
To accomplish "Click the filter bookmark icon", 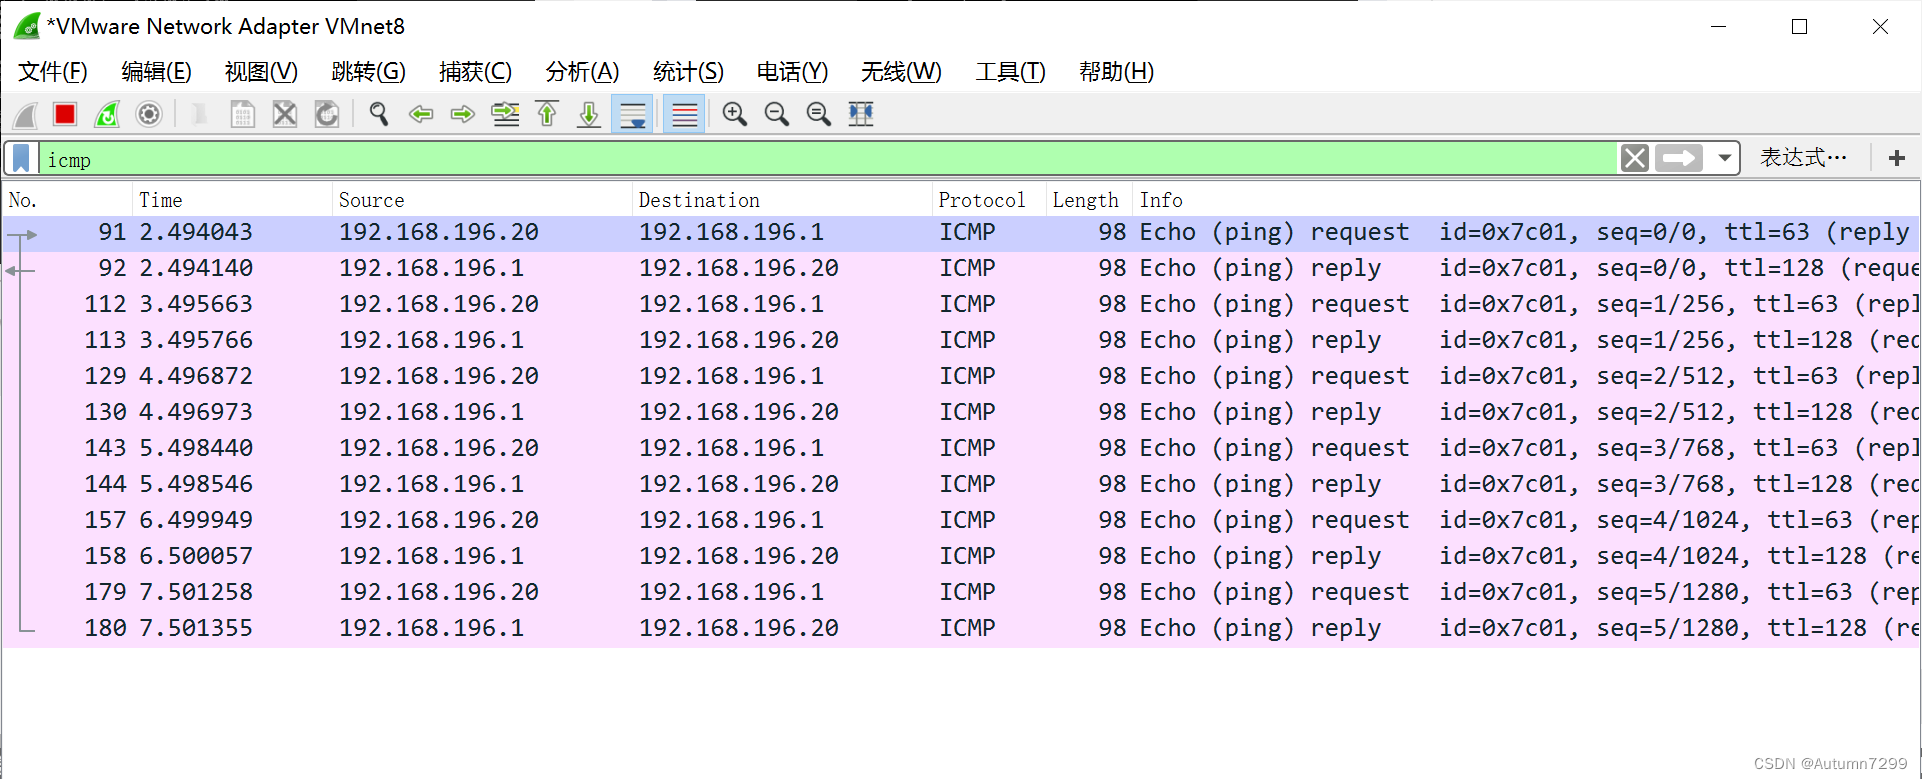I will [21, 158].
